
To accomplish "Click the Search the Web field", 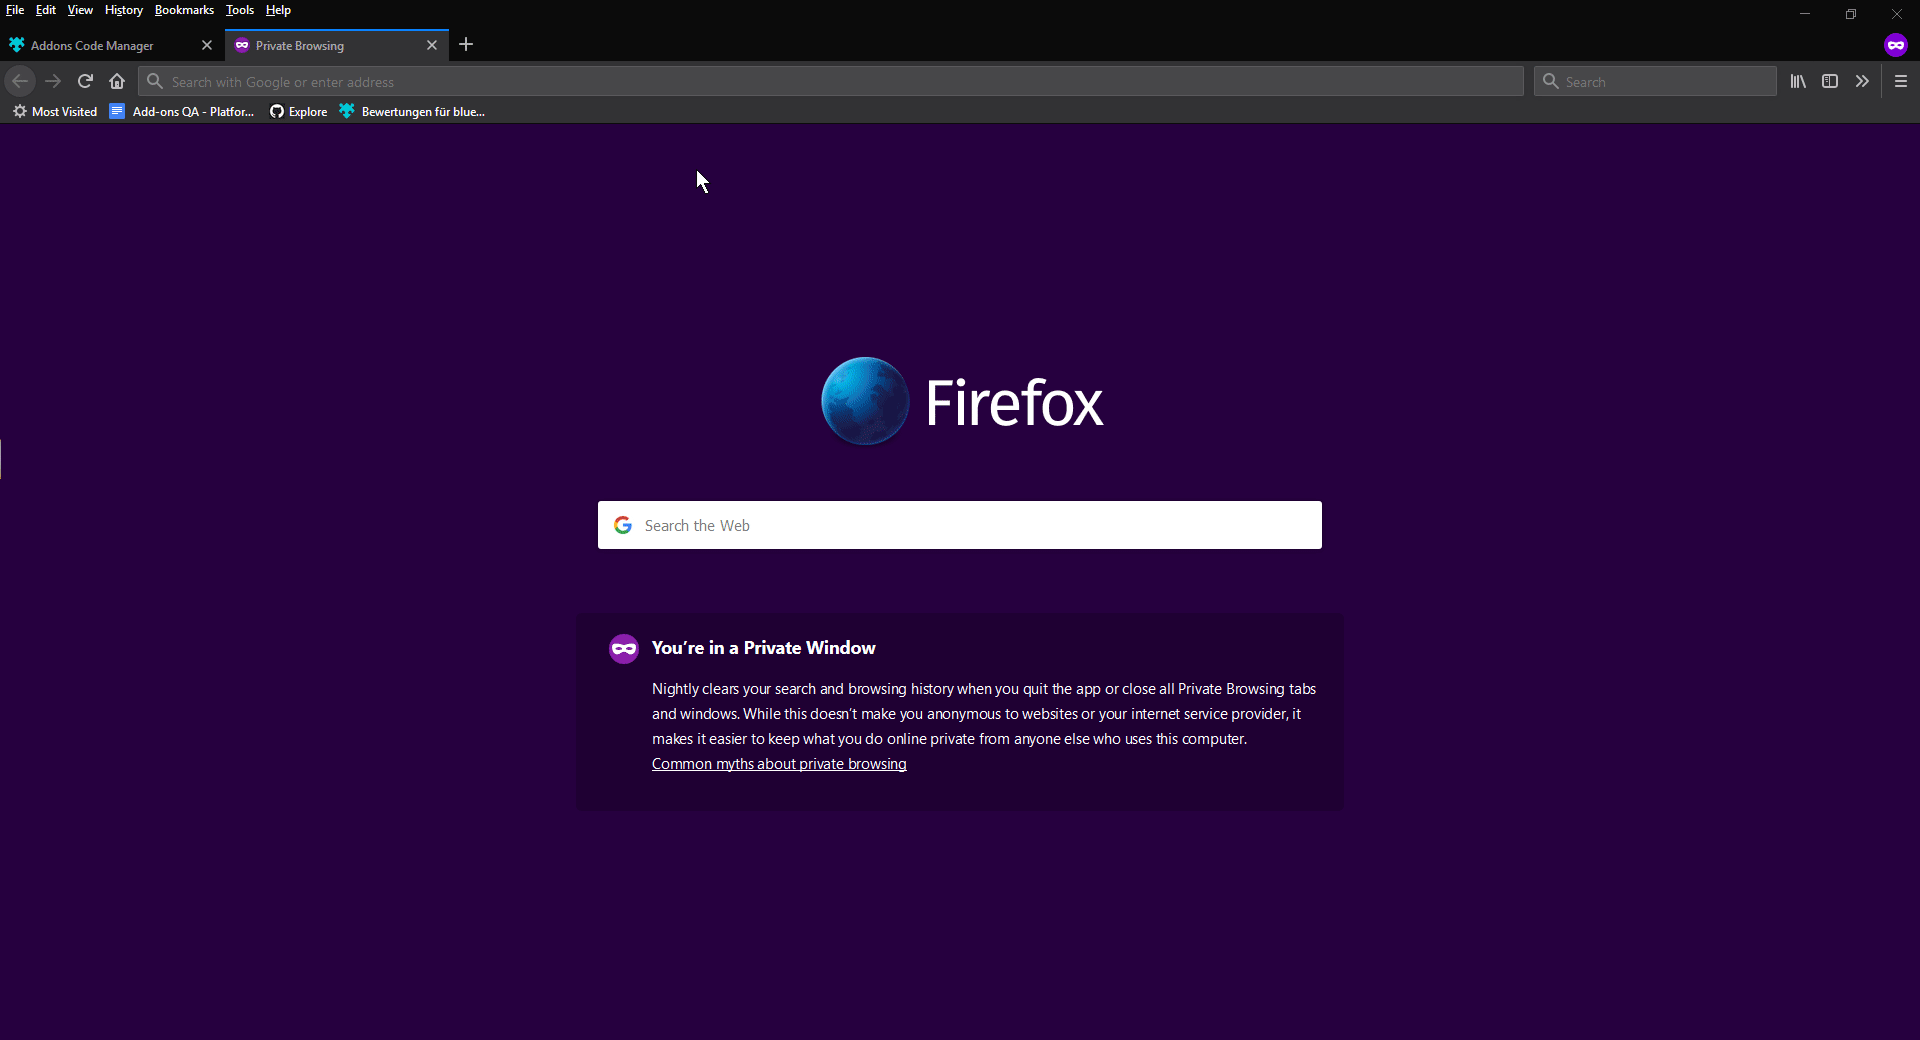I will pos(960,525).
